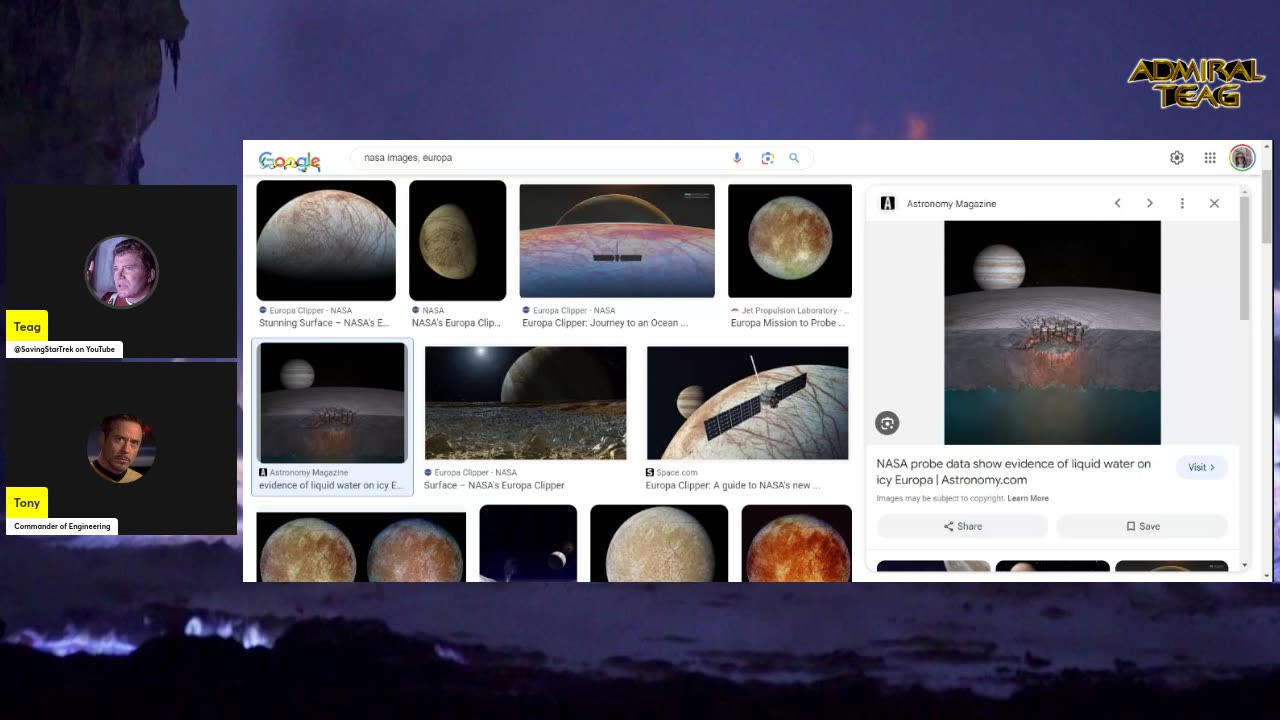This screenshot has height=720, width=1280.
Task: Click the Google logo
Action: tap(289, 160)
